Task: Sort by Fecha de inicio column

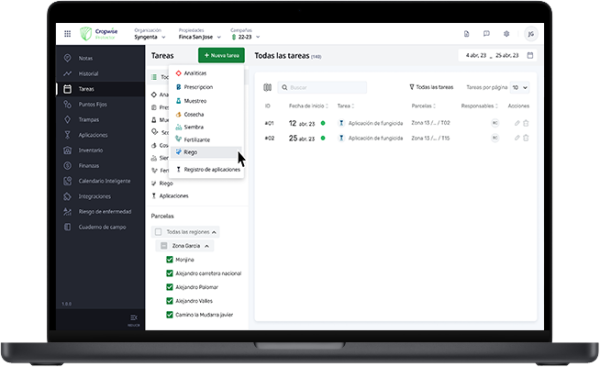Action: (x=308, y=106)
